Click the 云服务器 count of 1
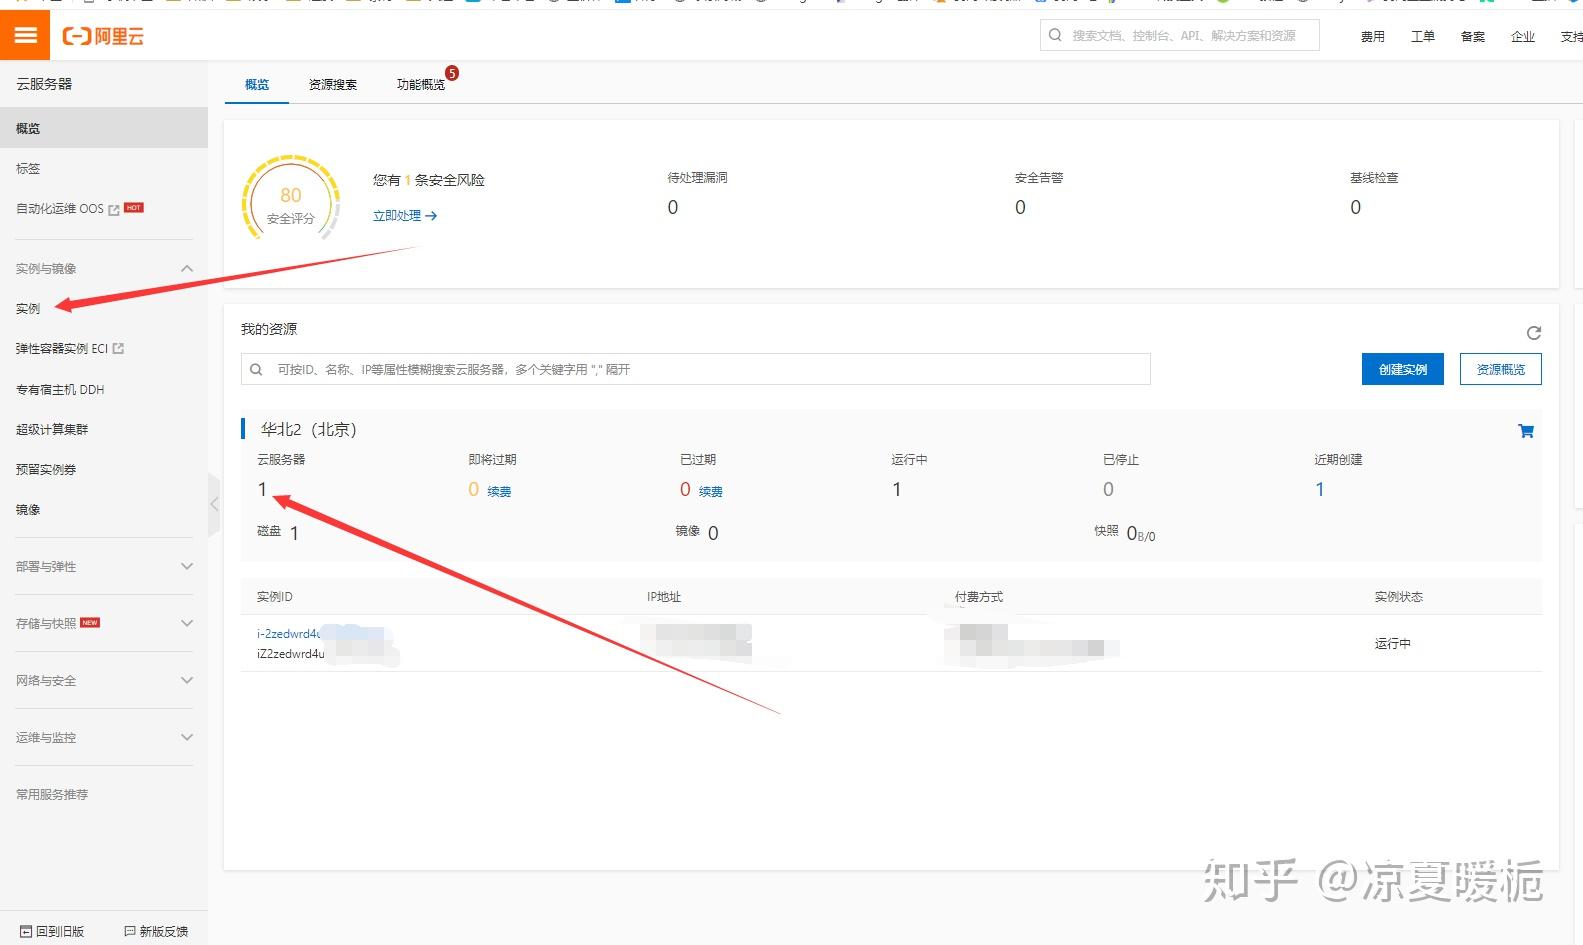The width and height of the screenshot is (1583, 945). point(262,489)
